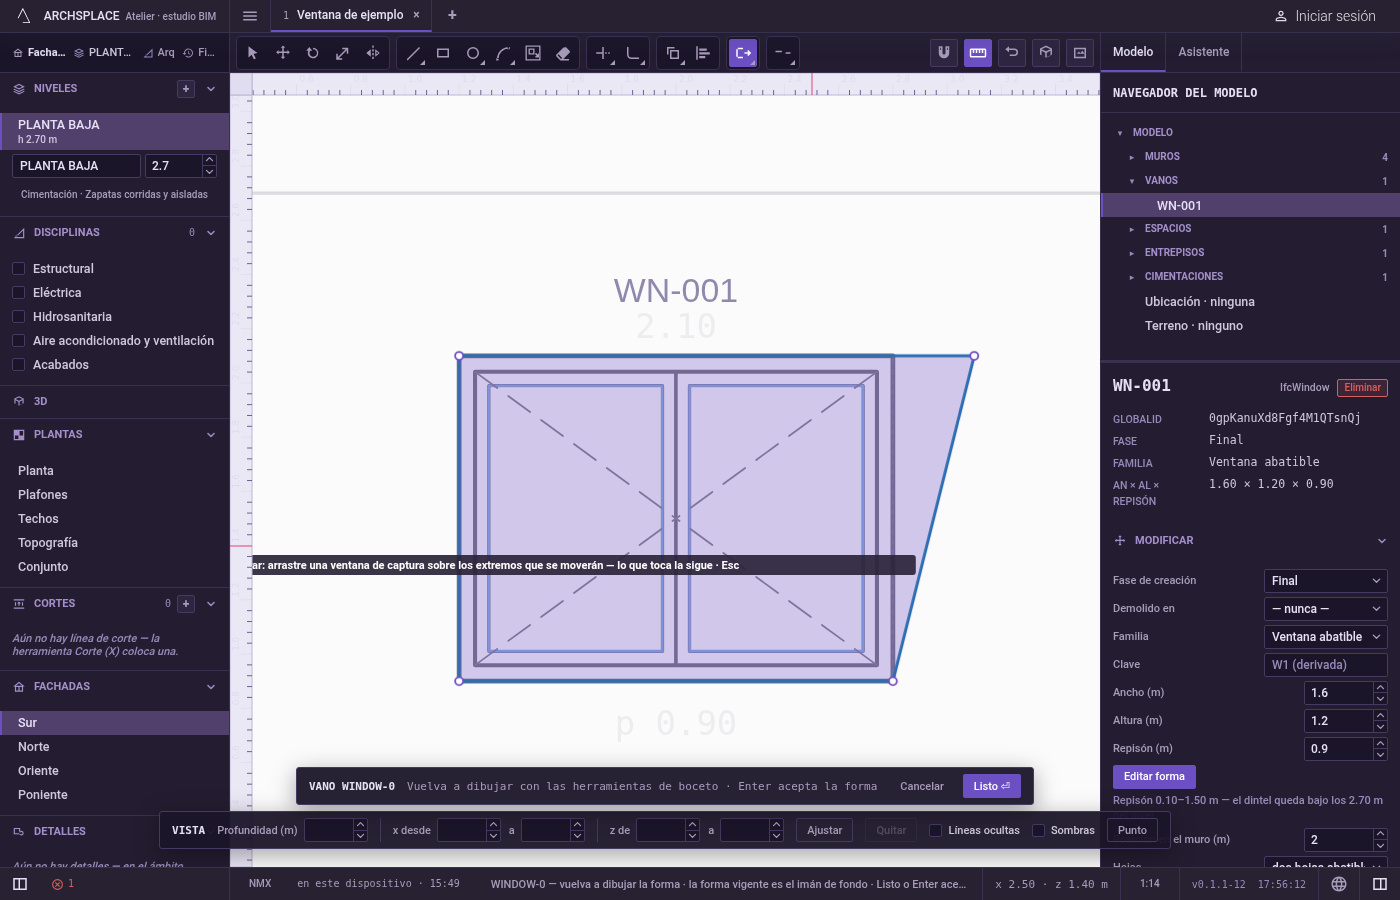1400x900 pixels.
Task: Enable the Estructural discipline checkbox
Action: pyautogui.click(x=18, y=269)
